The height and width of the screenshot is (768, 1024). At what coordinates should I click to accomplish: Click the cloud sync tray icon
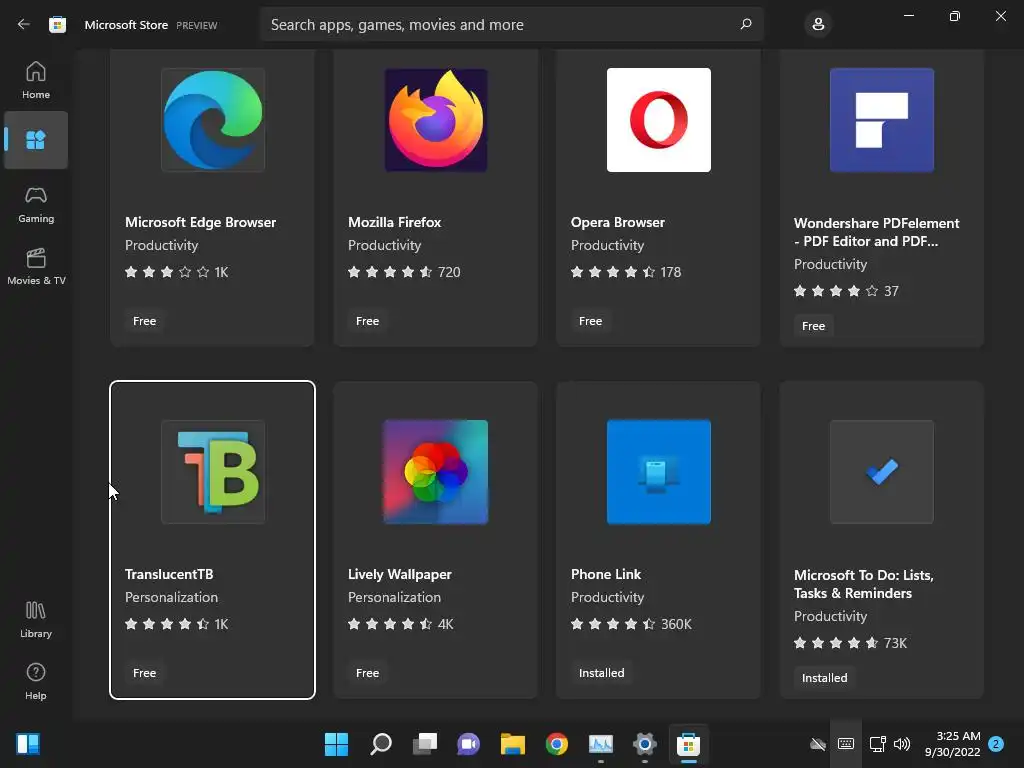click(818, 744)
